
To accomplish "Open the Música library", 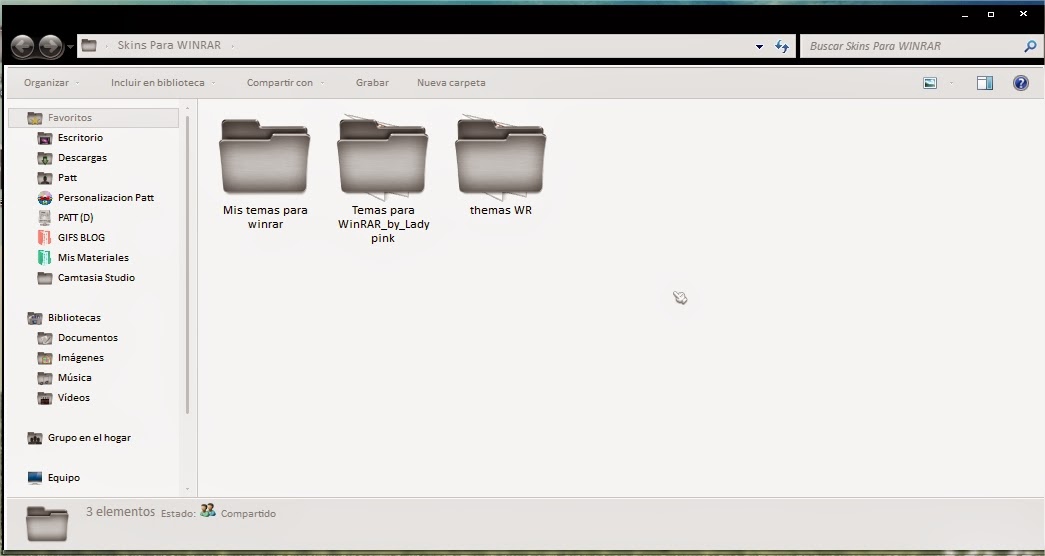I will pos(75,377).
